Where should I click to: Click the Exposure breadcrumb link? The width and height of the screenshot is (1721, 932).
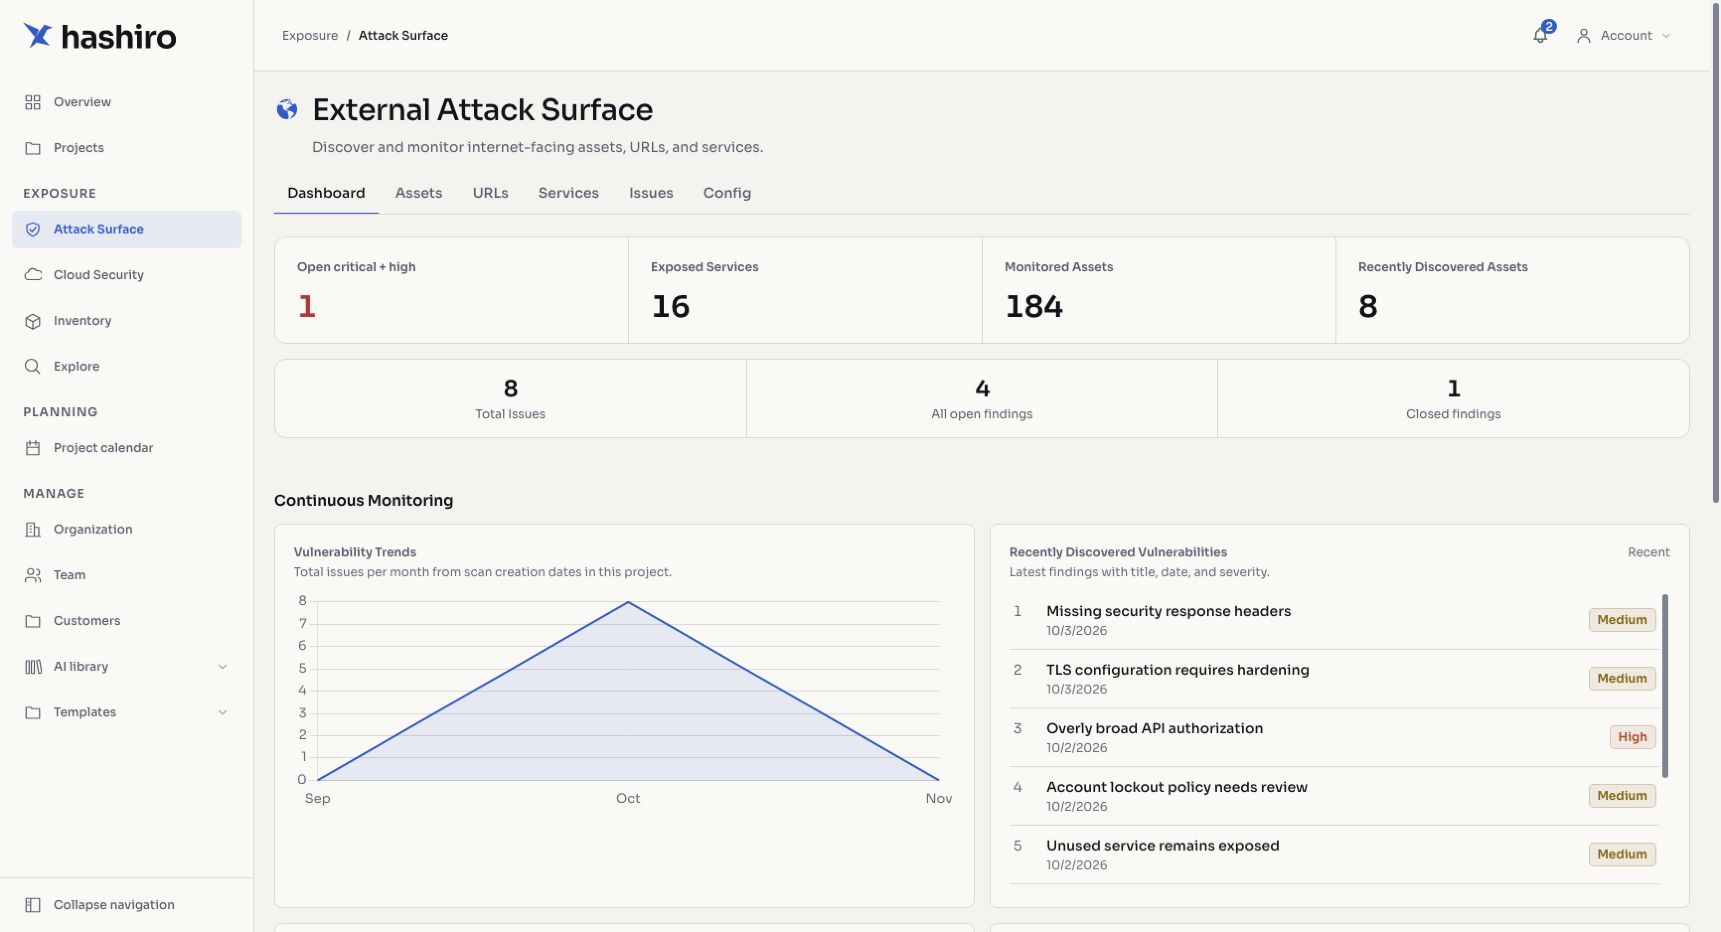310,36
